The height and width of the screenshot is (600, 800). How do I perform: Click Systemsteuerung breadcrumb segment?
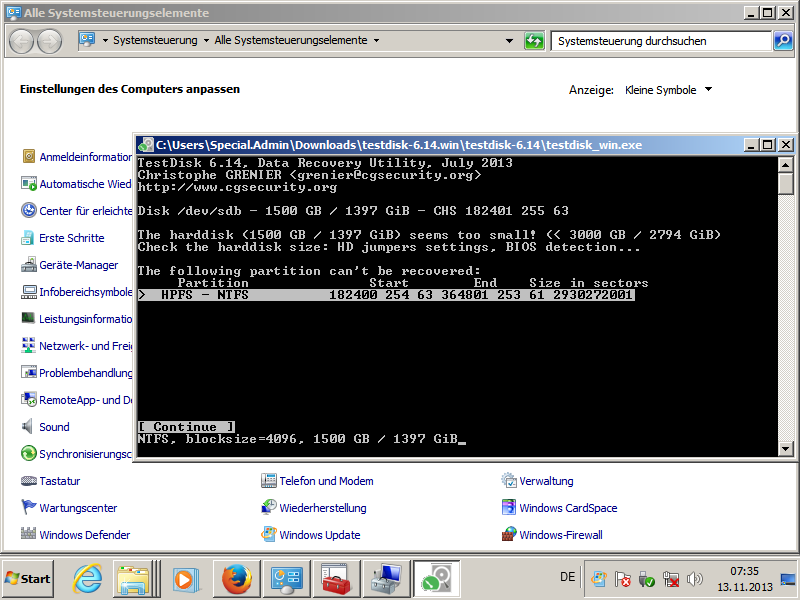pyautogui.click(x=155, y=40)
